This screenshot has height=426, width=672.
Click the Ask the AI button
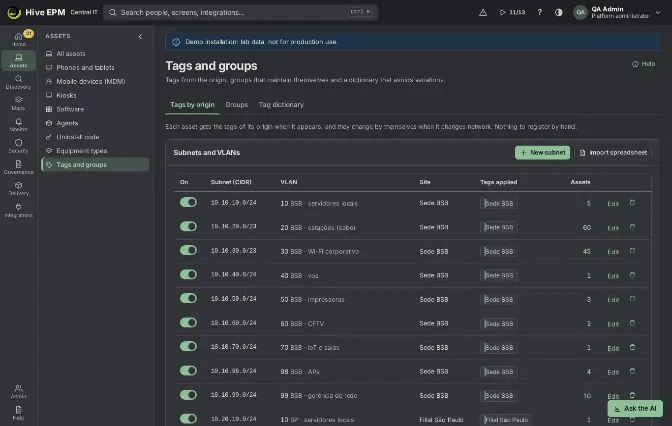[635, 408]
